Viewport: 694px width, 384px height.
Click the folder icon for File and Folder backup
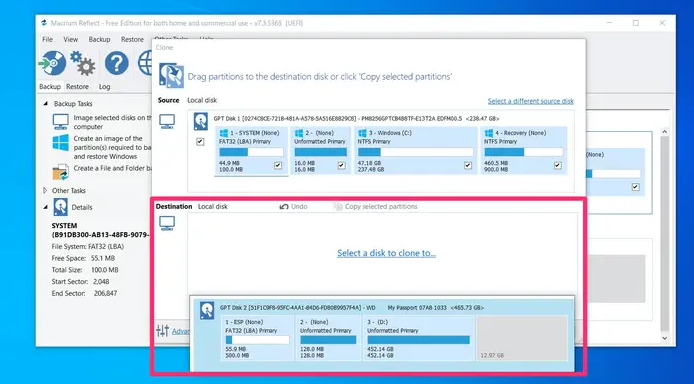tap(61, 172)
